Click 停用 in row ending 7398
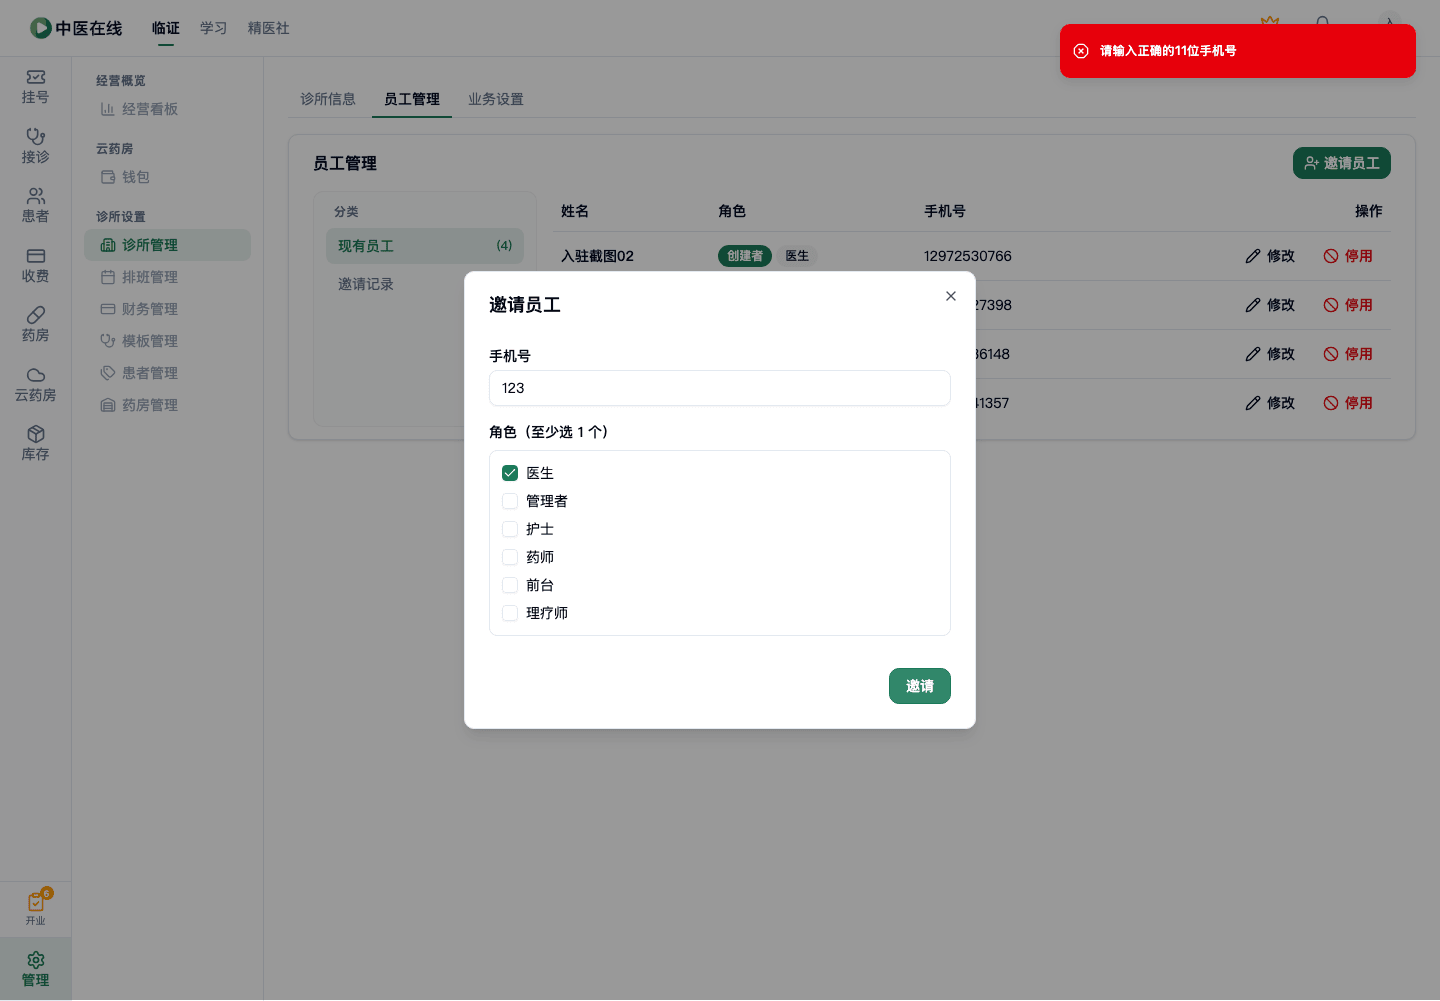Screen dimensions: 1440x1001 1348,305
